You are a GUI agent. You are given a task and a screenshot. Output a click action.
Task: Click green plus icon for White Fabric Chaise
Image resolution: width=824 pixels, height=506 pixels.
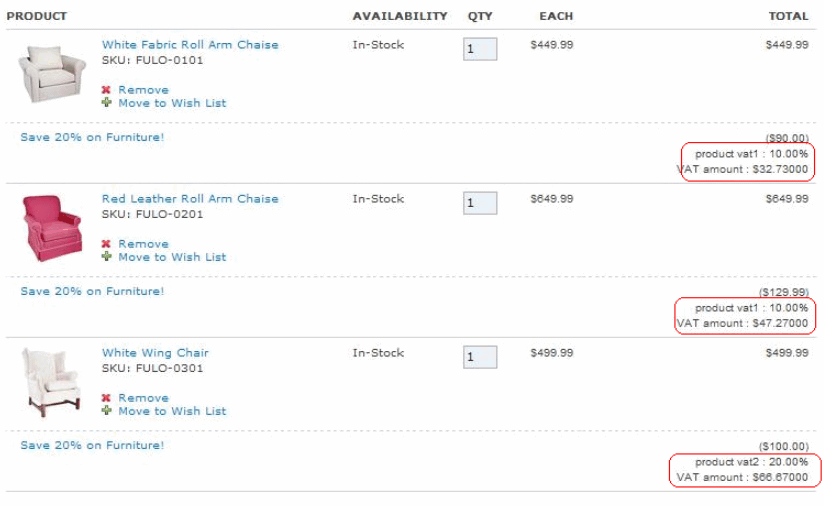point(106,103)
